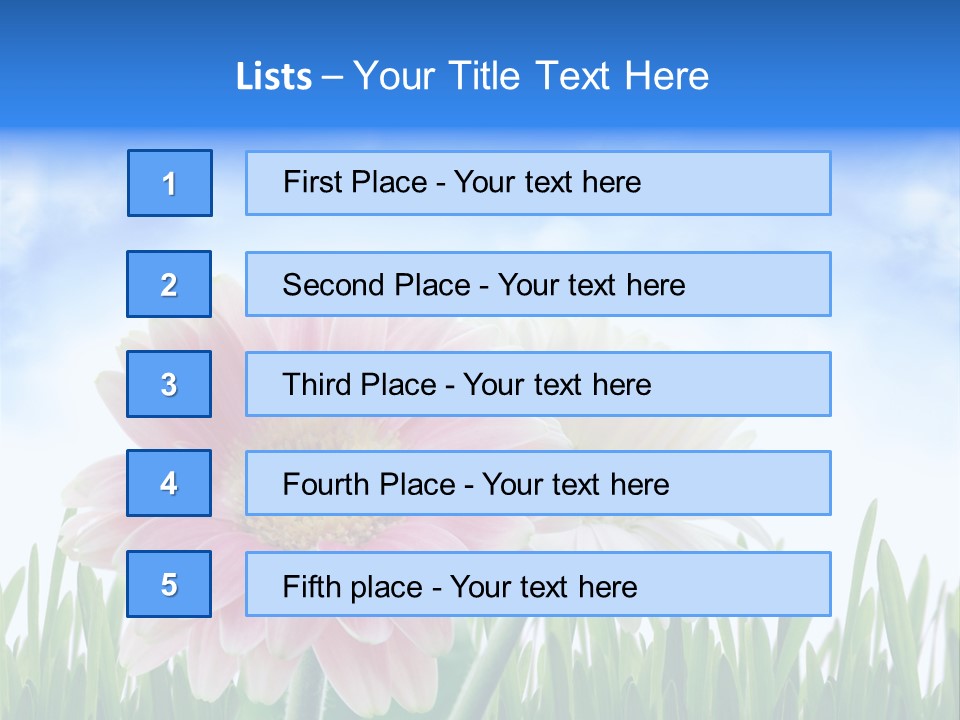The image size is (960, 720).
Task: Select the Fifth place text bar
Action: coord(538,584)
